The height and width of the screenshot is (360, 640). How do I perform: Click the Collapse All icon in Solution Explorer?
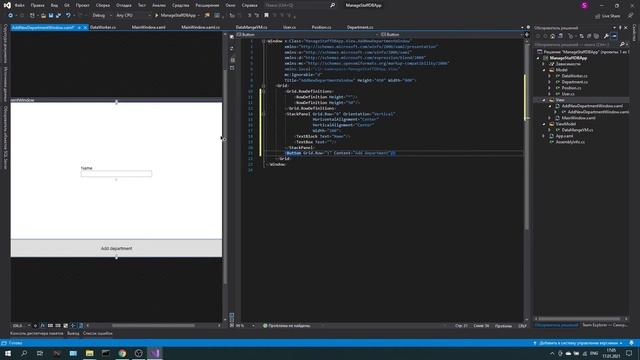[589, 36]
